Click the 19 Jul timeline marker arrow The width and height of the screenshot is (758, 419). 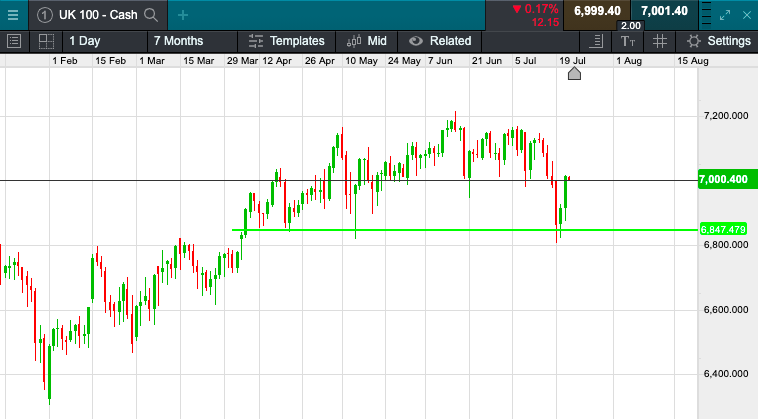pyautogui.click(x=574, y=74)
